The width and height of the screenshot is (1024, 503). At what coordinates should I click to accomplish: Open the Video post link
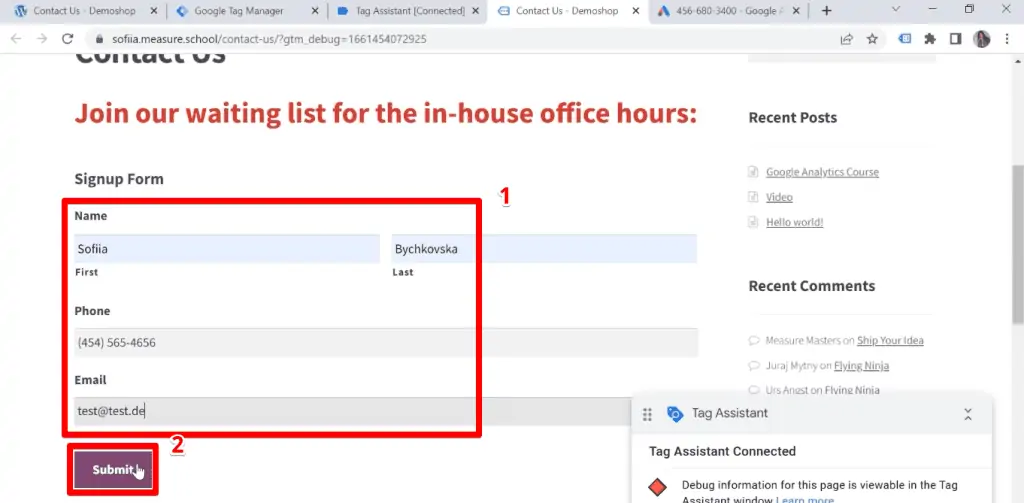pos(779,197)
